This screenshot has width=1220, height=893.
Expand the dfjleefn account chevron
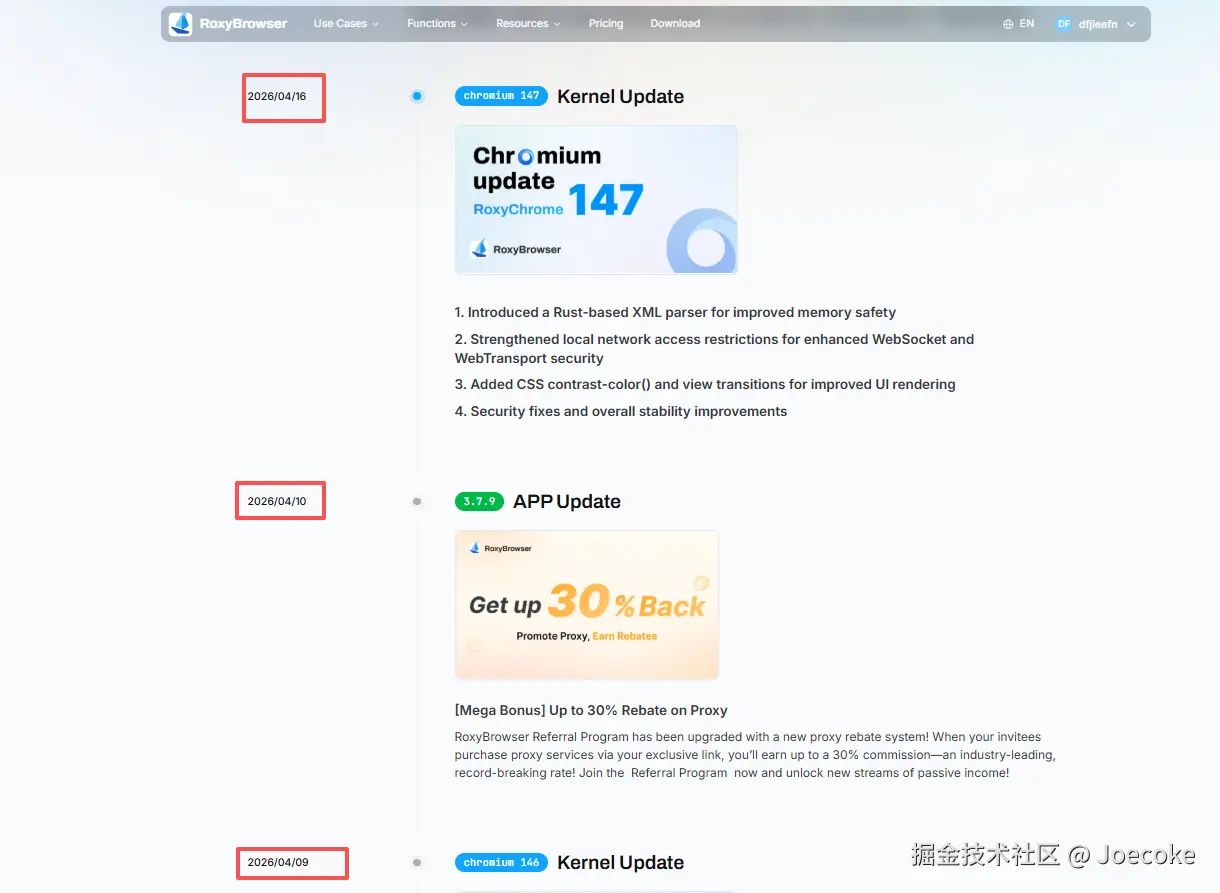(x=1131, y=23)
